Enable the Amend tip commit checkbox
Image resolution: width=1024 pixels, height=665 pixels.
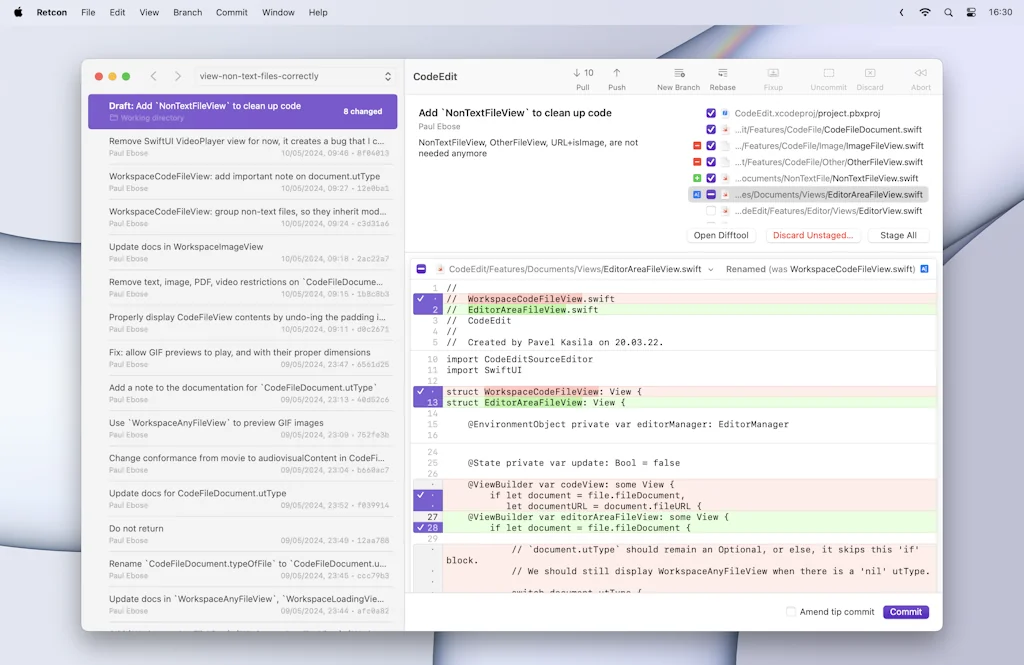click(x=791, y=612)
